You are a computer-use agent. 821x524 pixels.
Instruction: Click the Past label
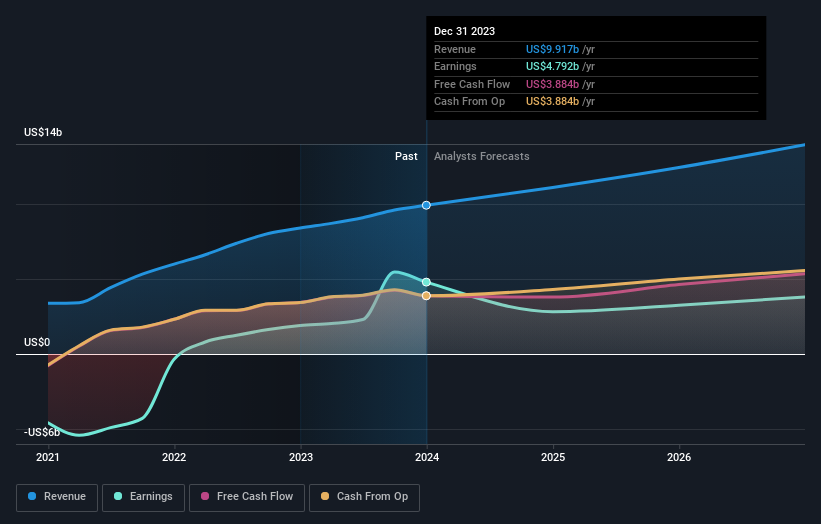[x=406, y=156]
